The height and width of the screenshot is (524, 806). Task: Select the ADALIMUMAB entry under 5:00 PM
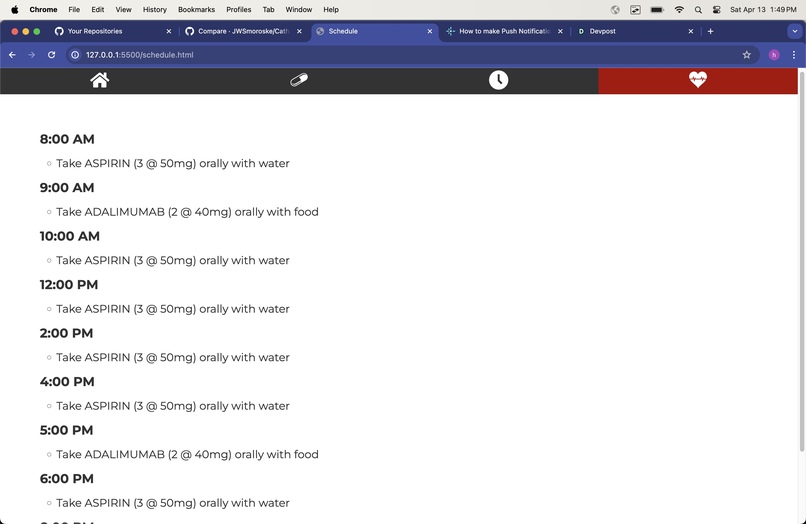click(x=187, y=455)
